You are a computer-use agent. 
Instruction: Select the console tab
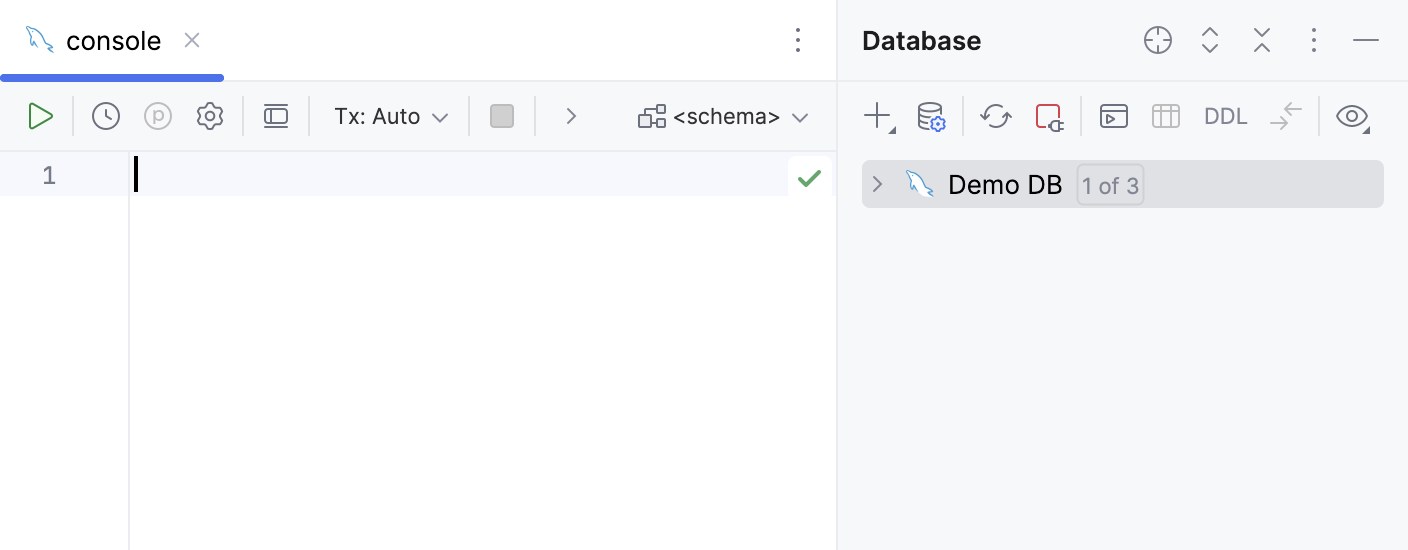click(112, 40)
